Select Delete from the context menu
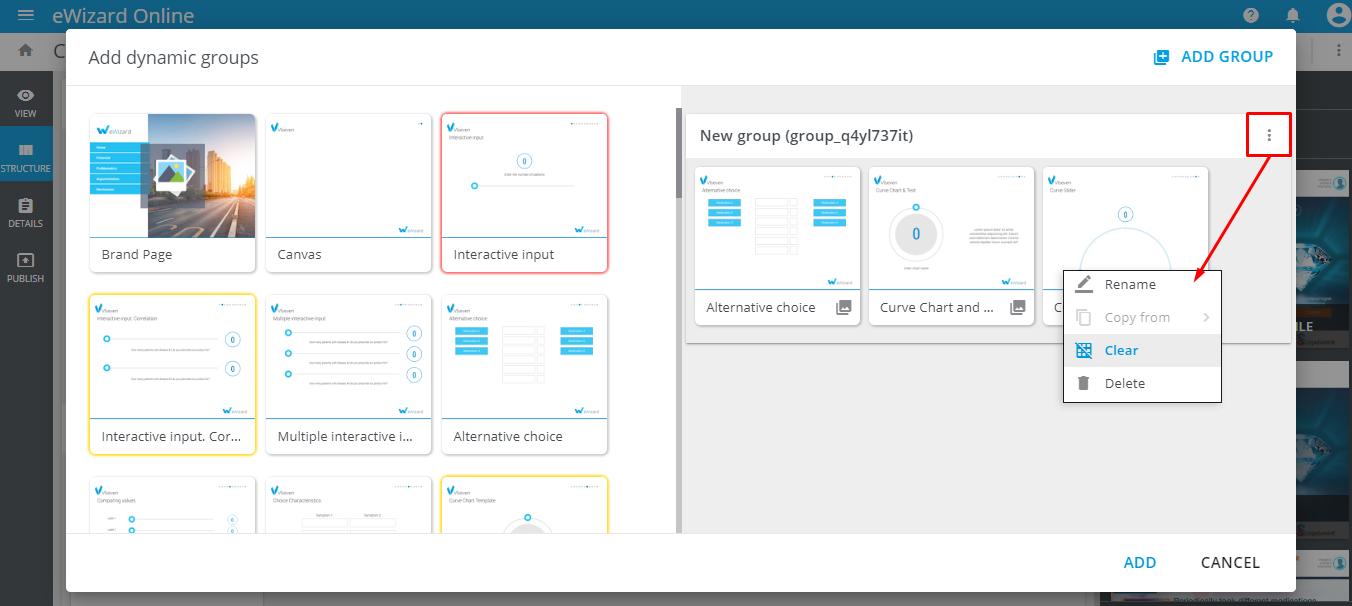Image resolution: width=1352 pixels, height=606 pixels. pos(1124,384)
